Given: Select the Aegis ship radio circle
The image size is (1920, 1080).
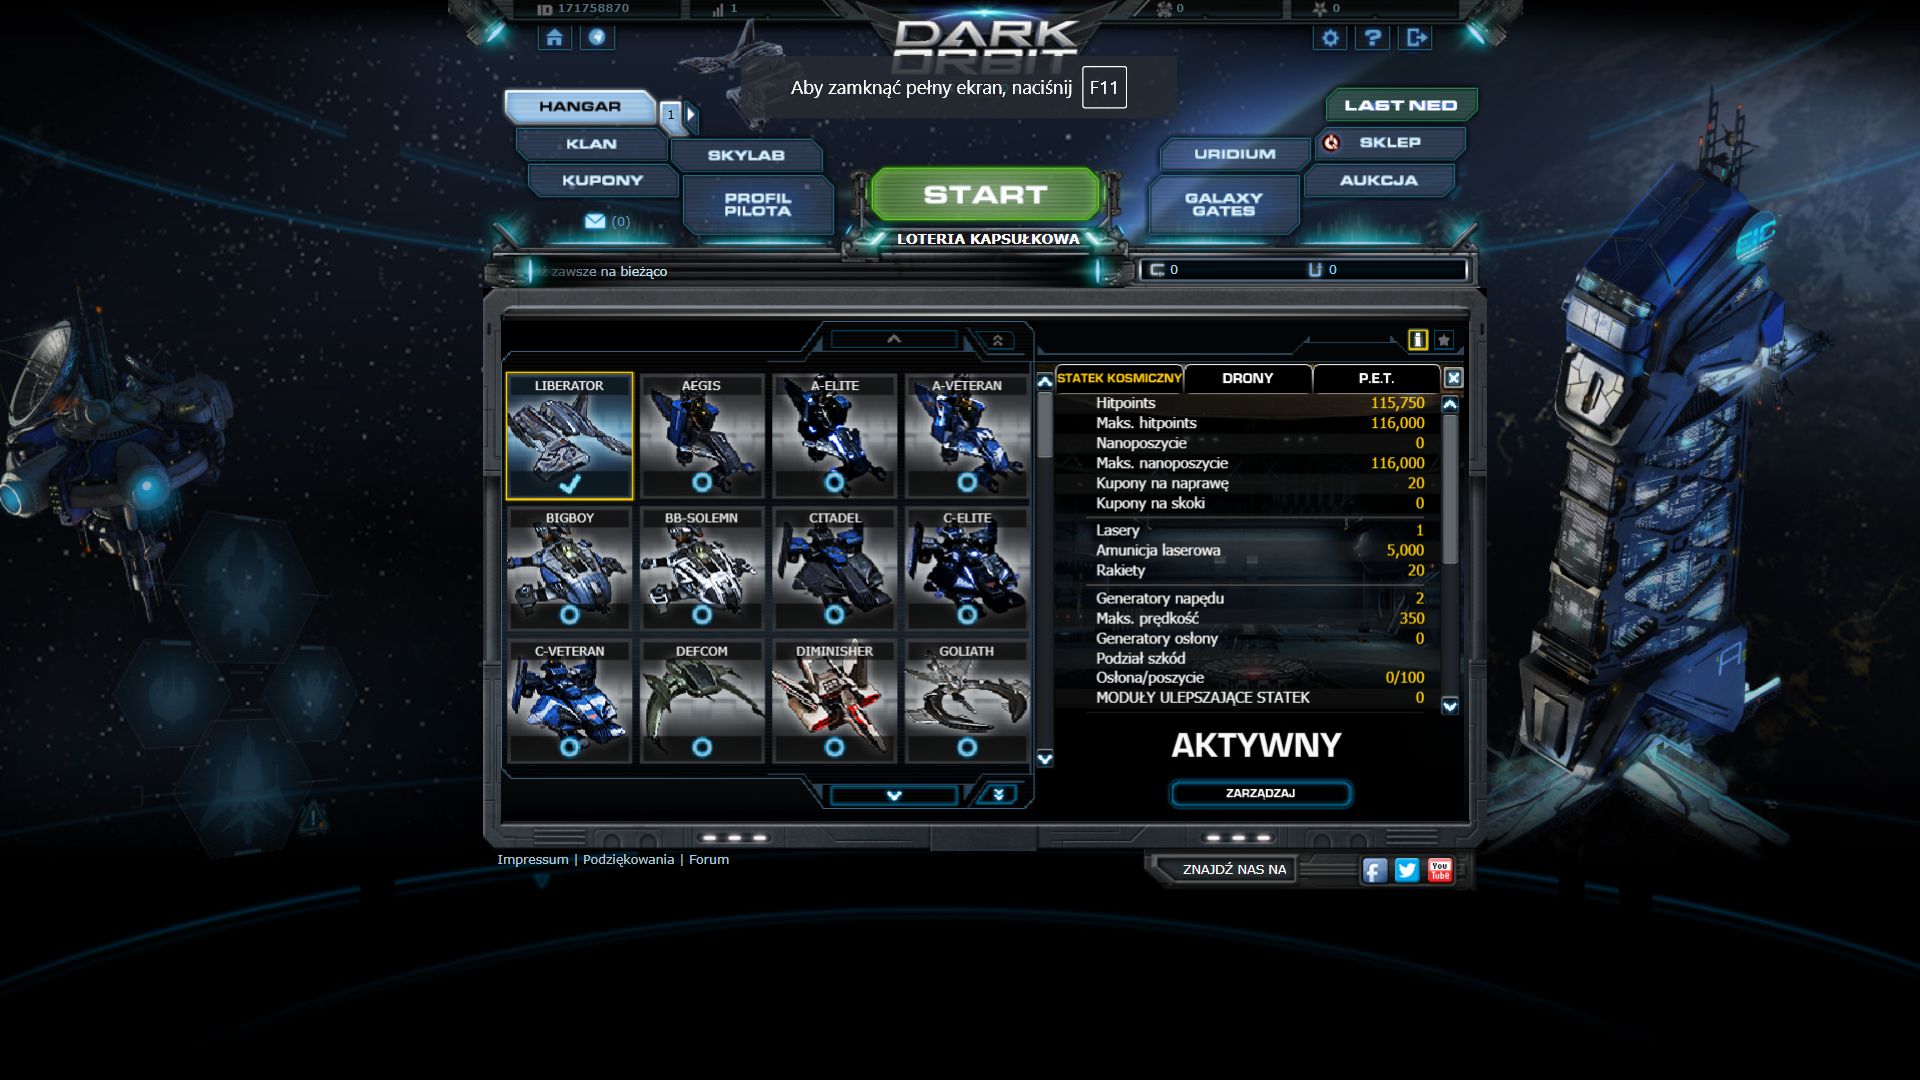Looking at the screenshot, I should [x=702, y=482].
